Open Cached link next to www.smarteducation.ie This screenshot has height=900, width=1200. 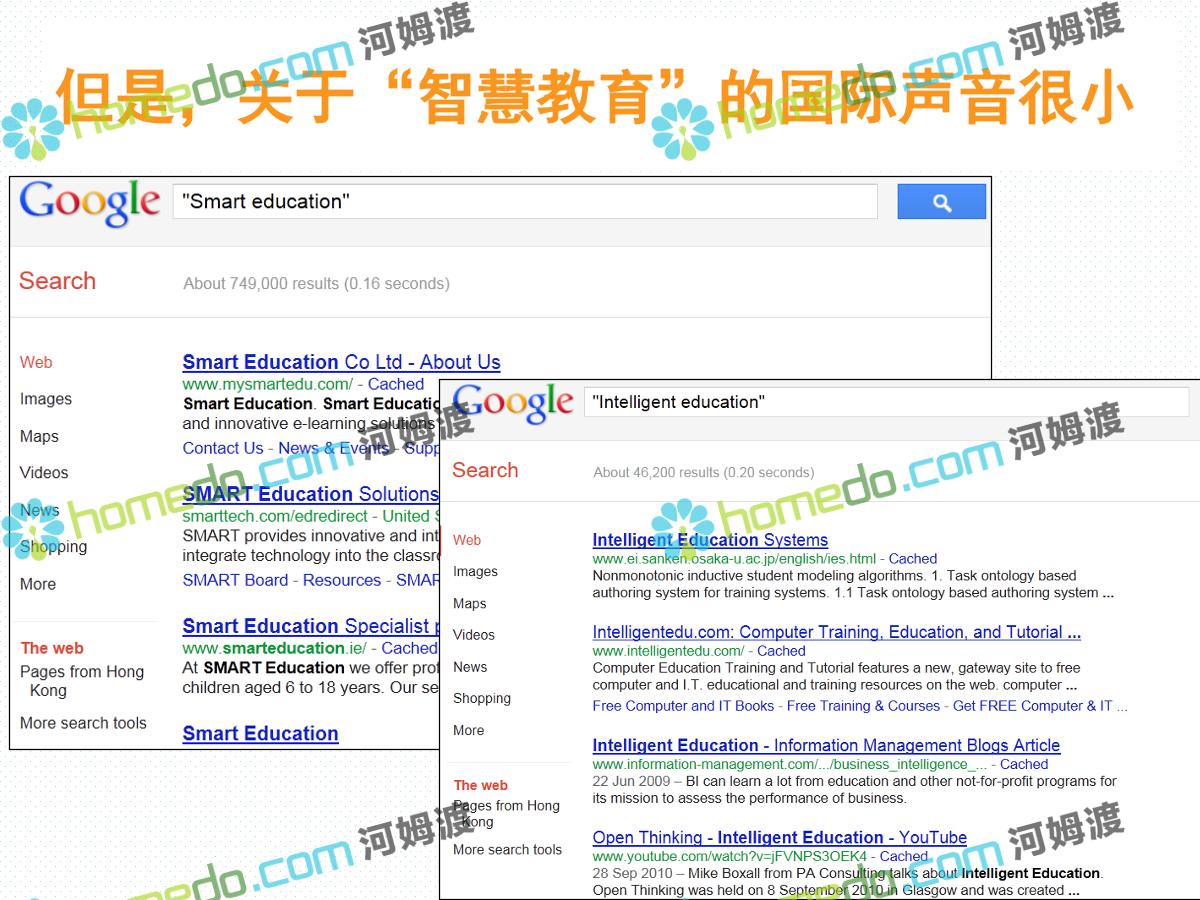[409, 648]
